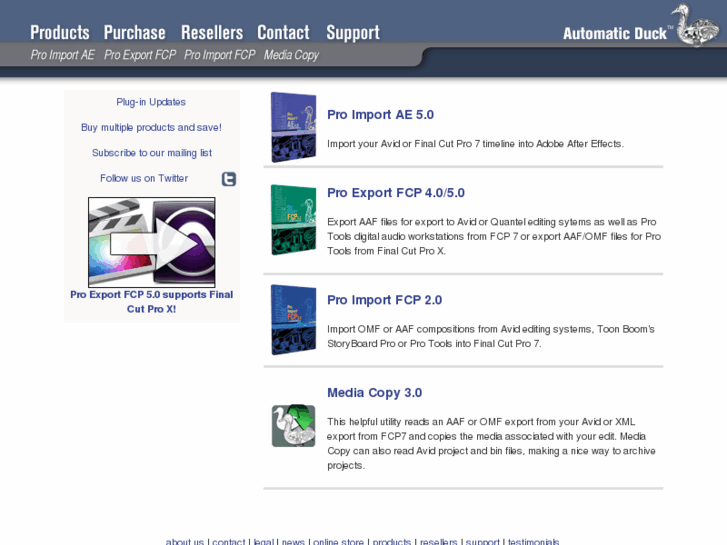Screen dimensions: 727x545
Task: Click the Automatic Duck logo duck
Action: coord(695,25)
